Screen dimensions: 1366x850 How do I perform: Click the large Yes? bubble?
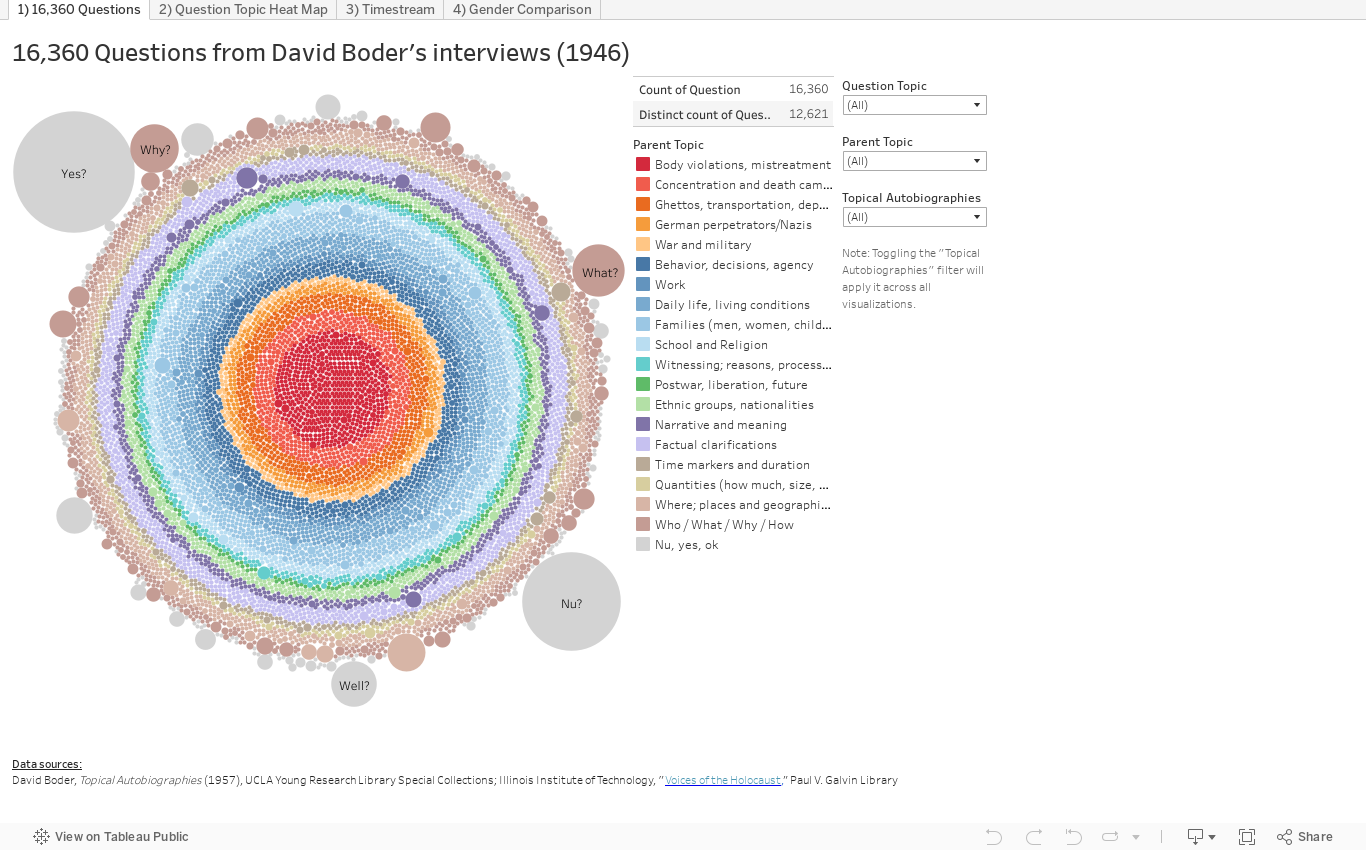tap(74, 172)
